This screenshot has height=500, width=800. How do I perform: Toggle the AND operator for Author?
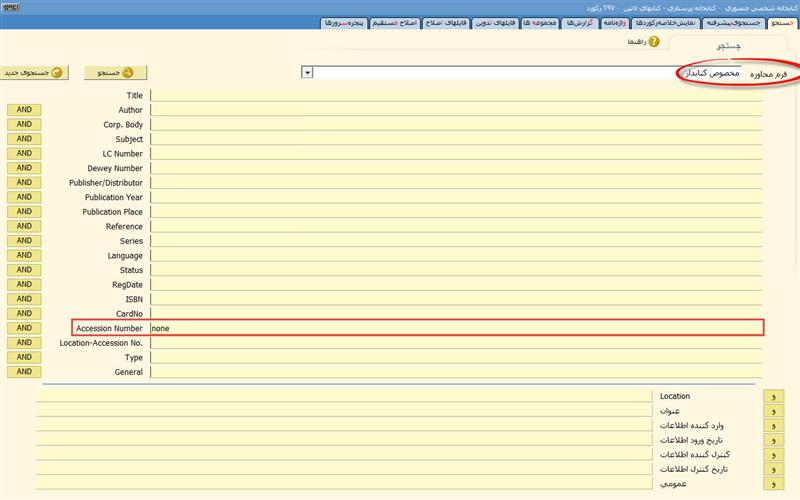point(24,110)
